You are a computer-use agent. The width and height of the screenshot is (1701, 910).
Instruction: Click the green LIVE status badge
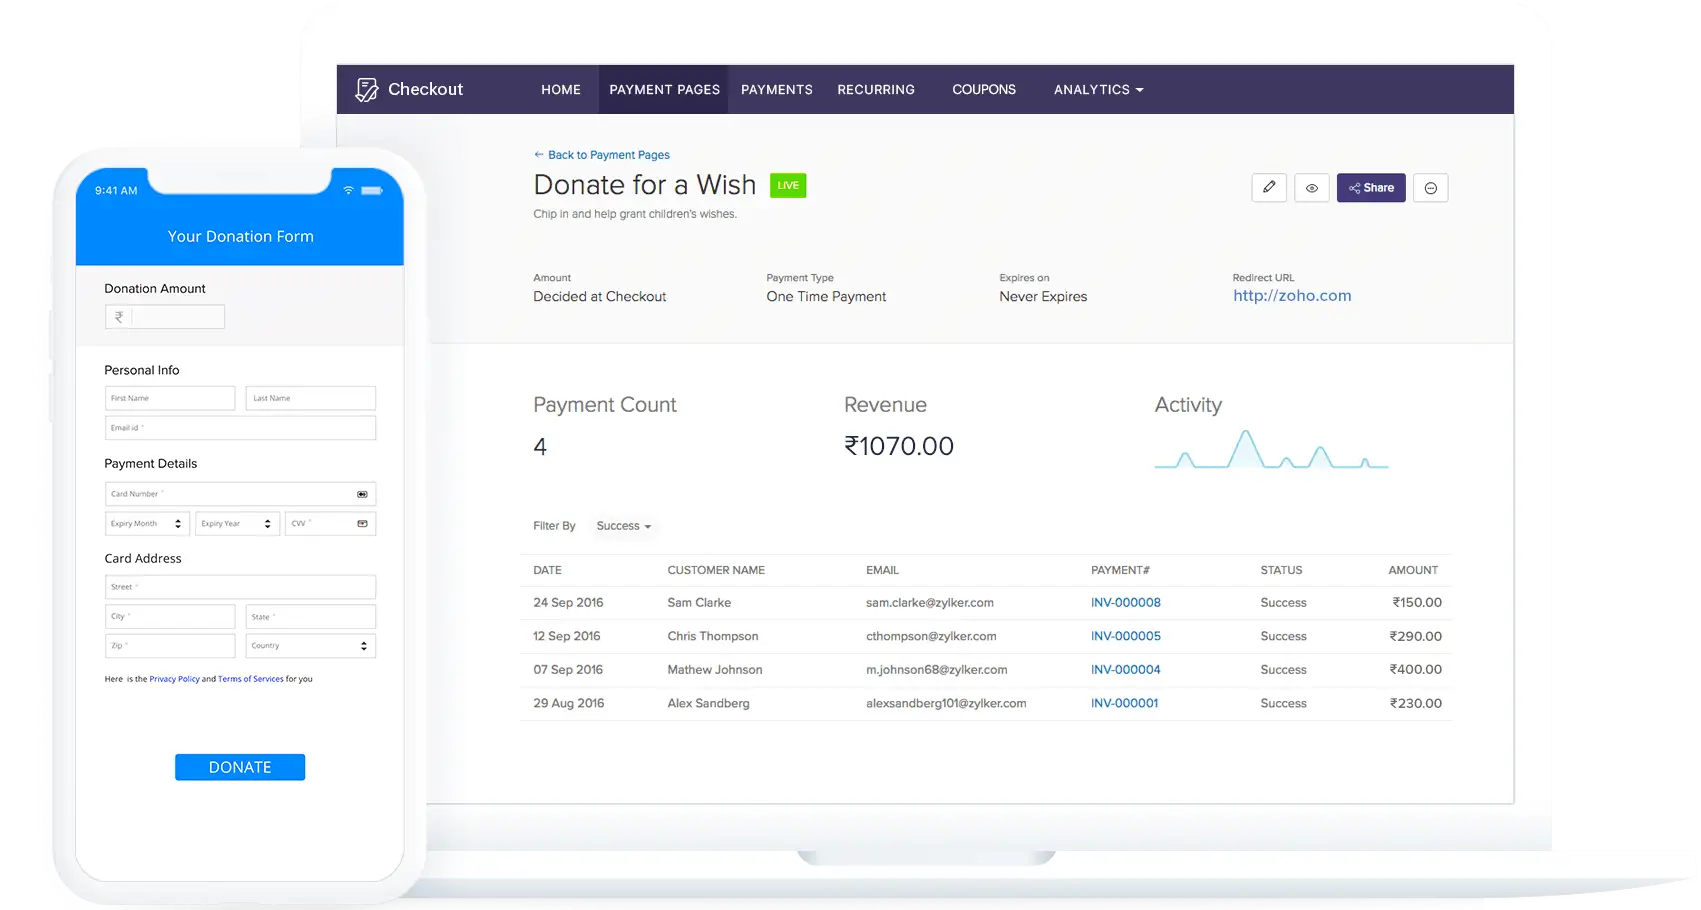point(788,185)
